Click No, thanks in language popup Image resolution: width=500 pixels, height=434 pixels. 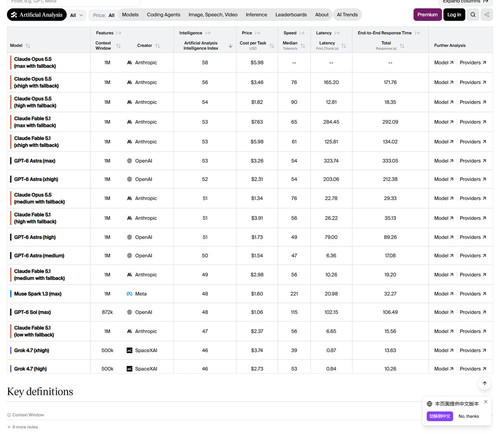(x=469, y=416)
